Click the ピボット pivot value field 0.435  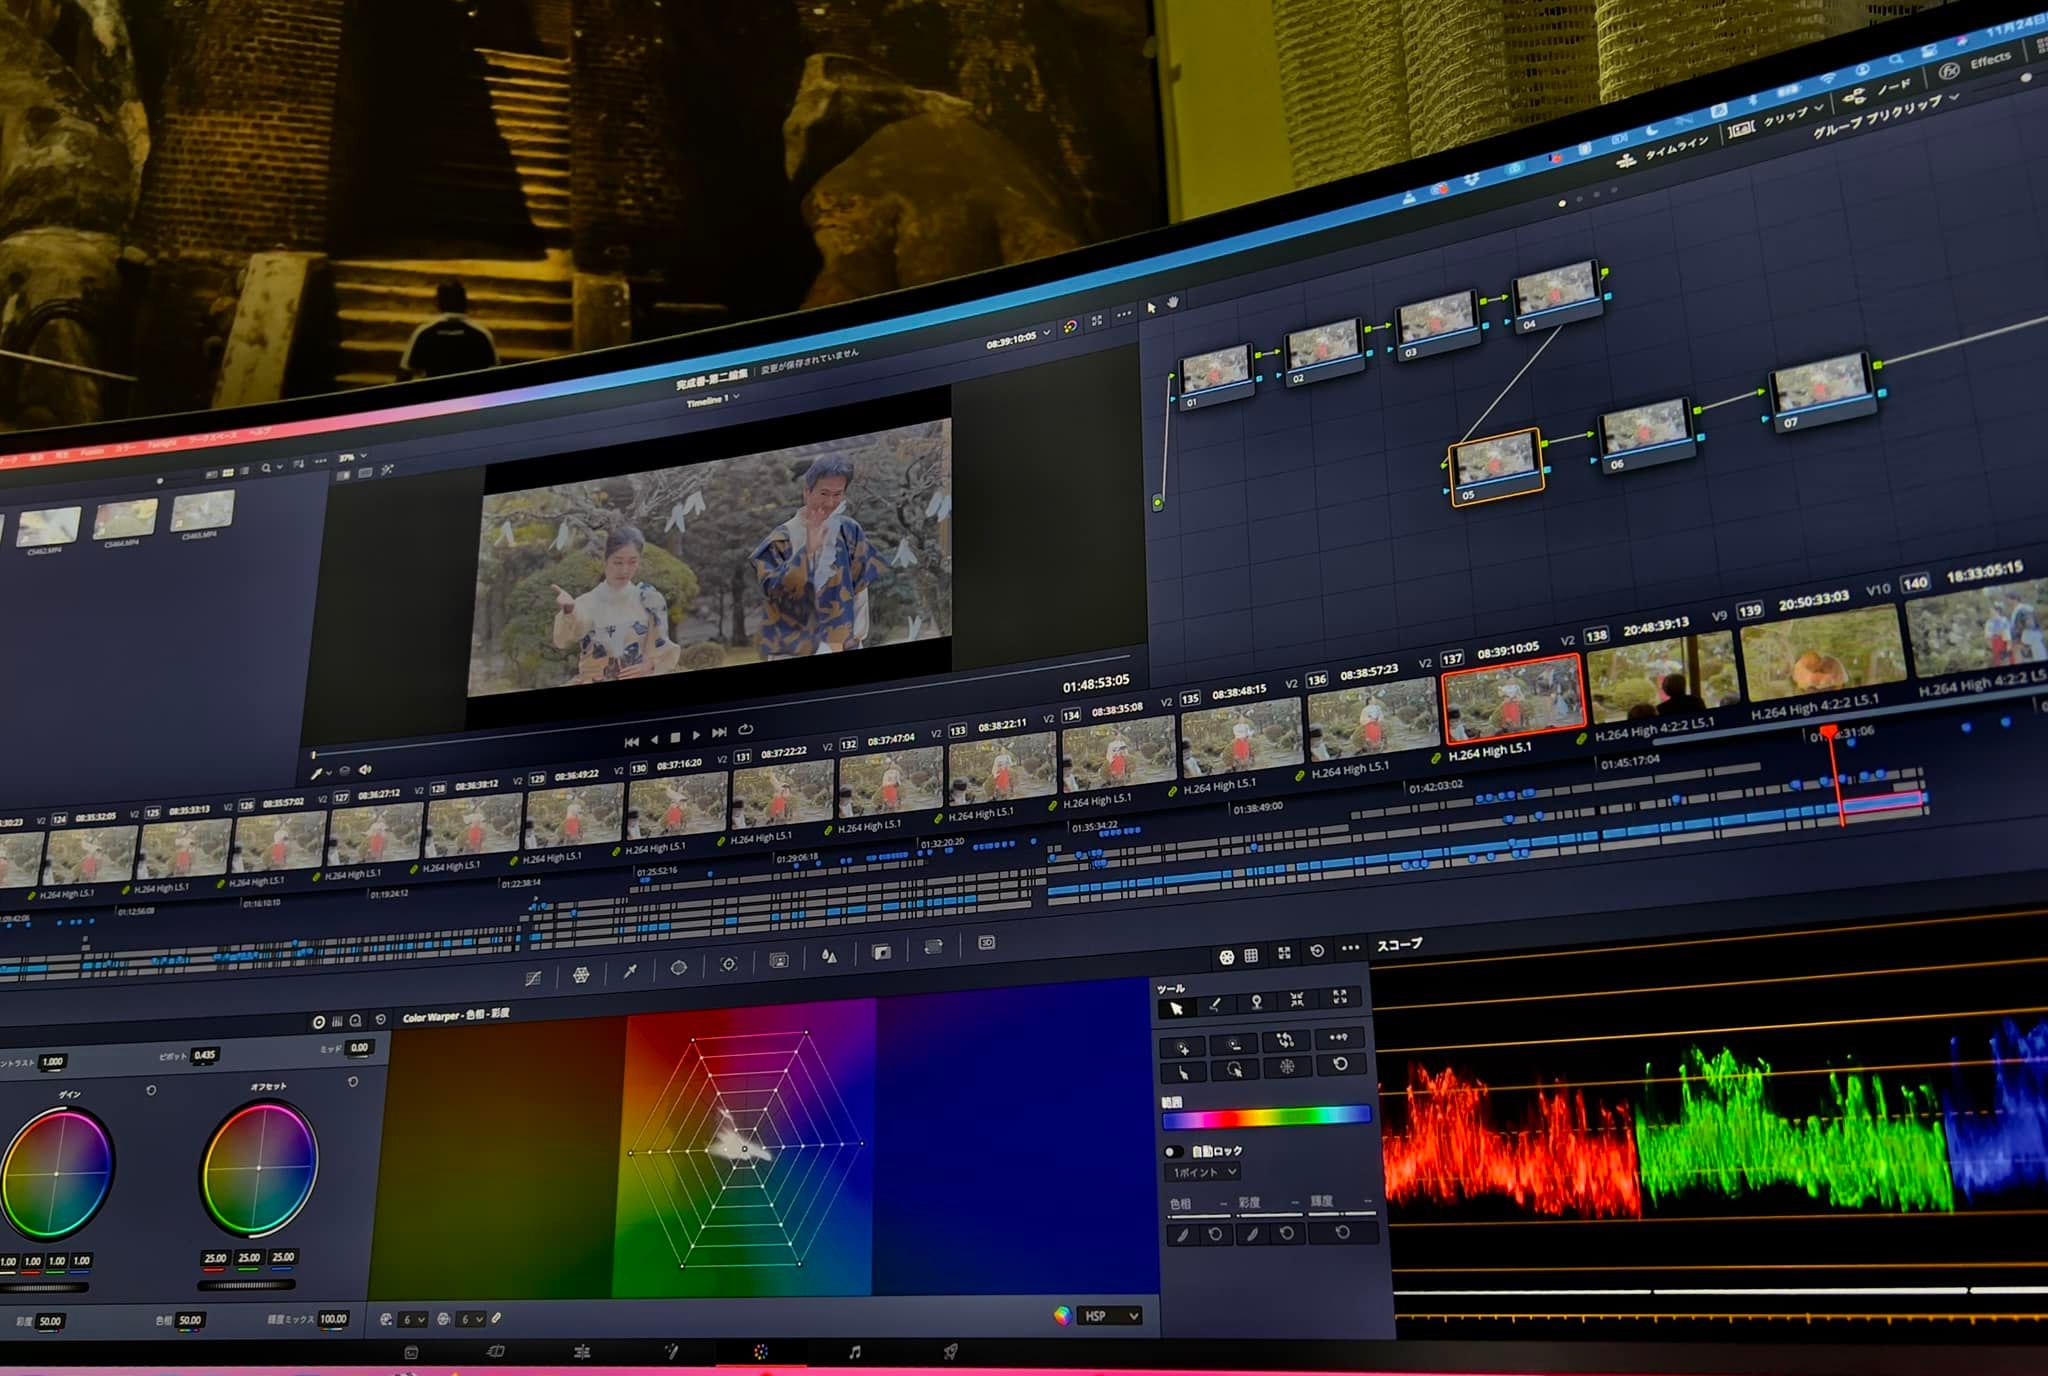tap(204, 1055)
